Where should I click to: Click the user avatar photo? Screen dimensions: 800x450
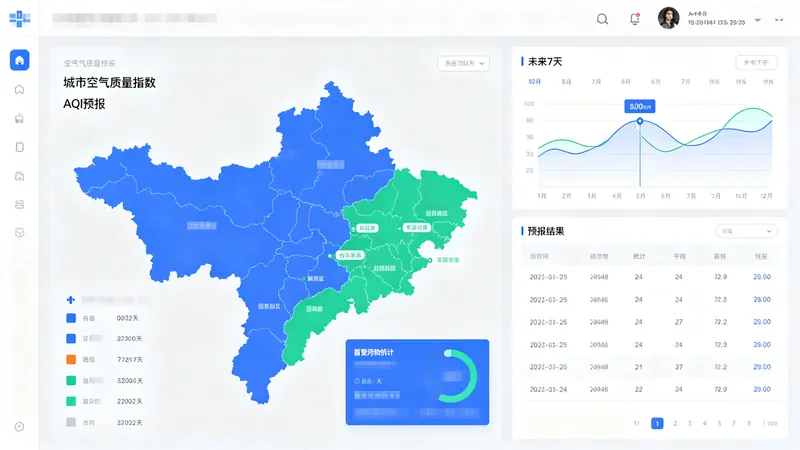coord(668,18)
